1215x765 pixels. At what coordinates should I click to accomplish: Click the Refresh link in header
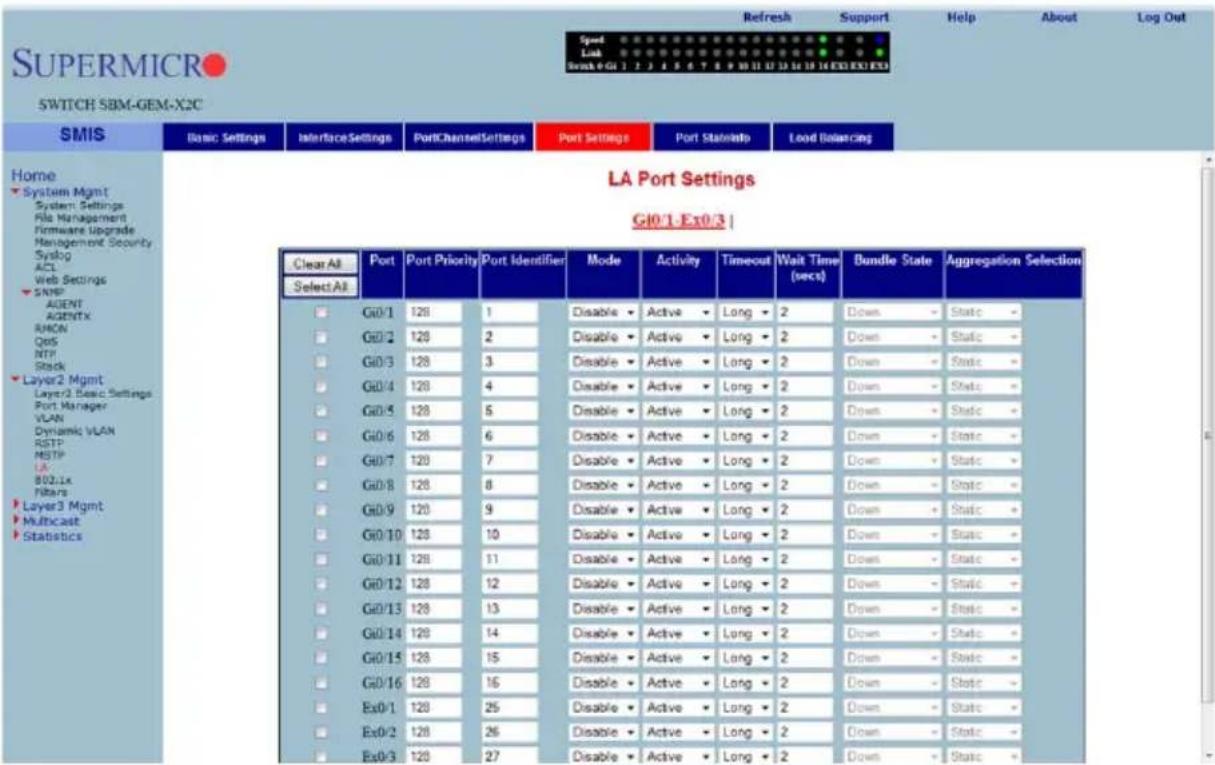tap(768, 17)
